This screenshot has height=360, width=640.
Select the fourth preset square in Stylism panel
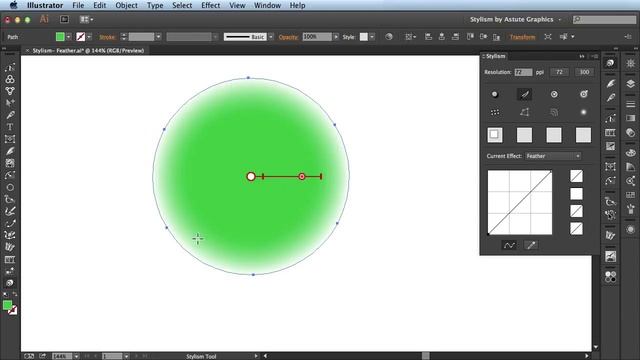click(583, 135)
